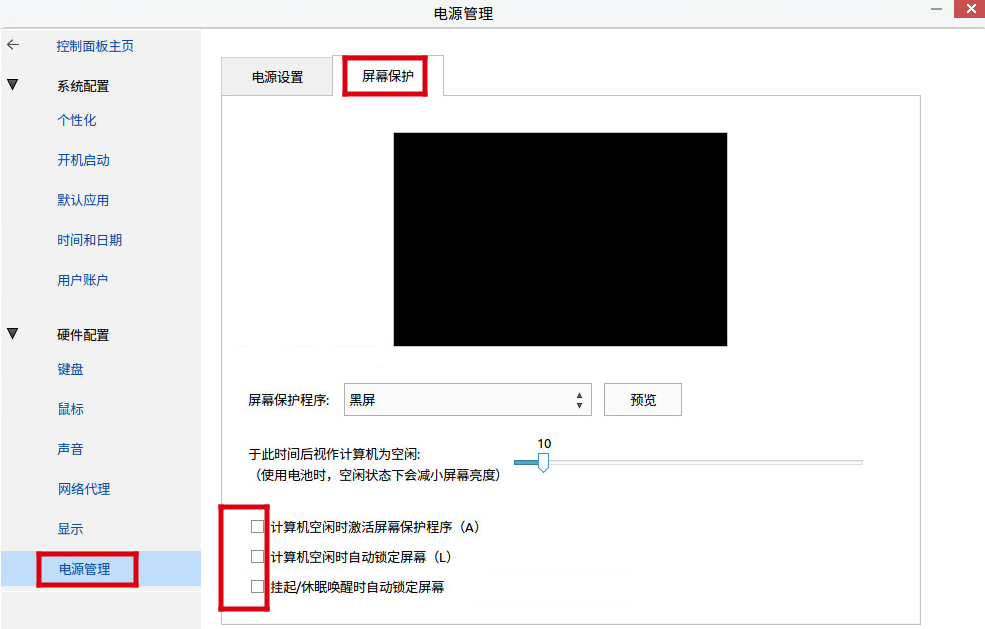Go to 控制面板主页
Image resolution: width=985 pixels, height=629 pixels.
click(95, 46)
